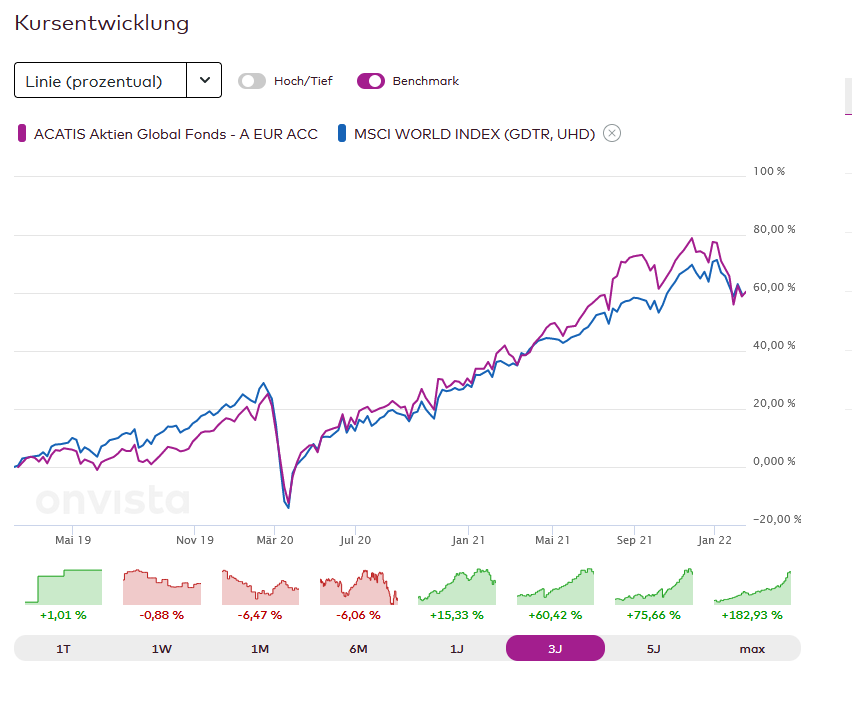Open the Linie (prozentual) chart type dropdown

tap(101, 81)
